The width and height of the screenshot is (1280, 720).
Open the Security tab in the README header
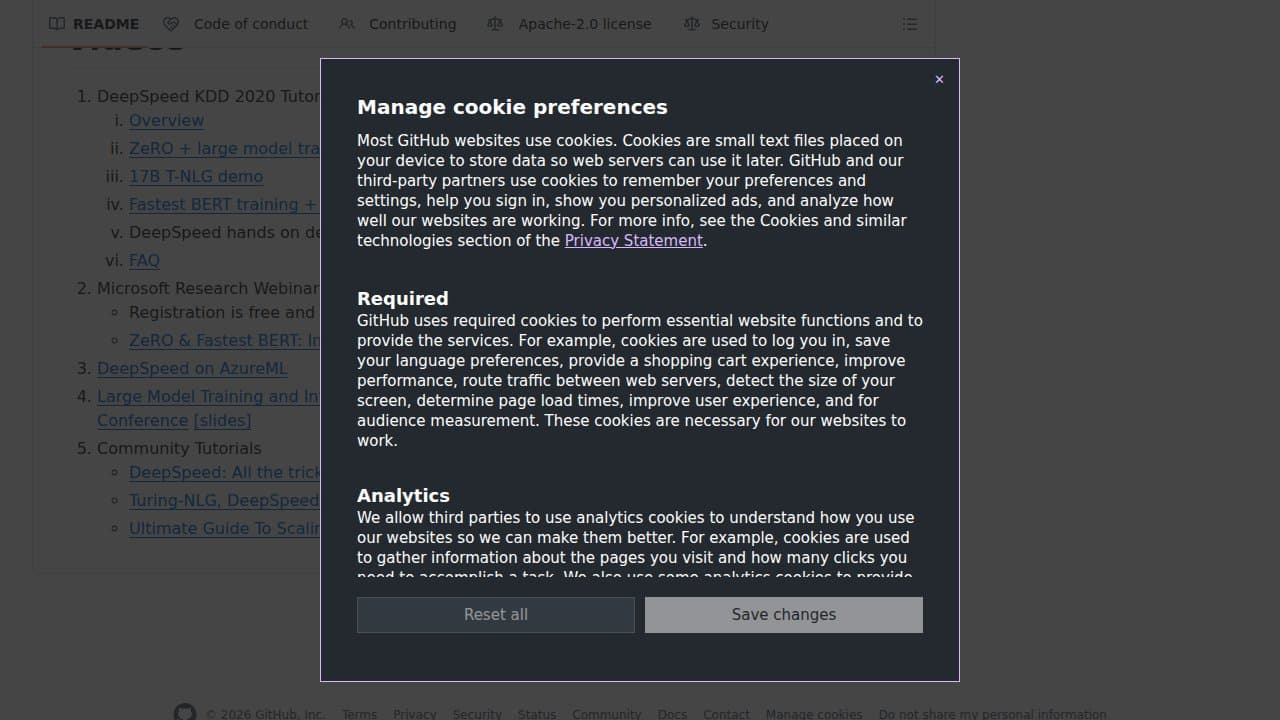coord(726,24)
